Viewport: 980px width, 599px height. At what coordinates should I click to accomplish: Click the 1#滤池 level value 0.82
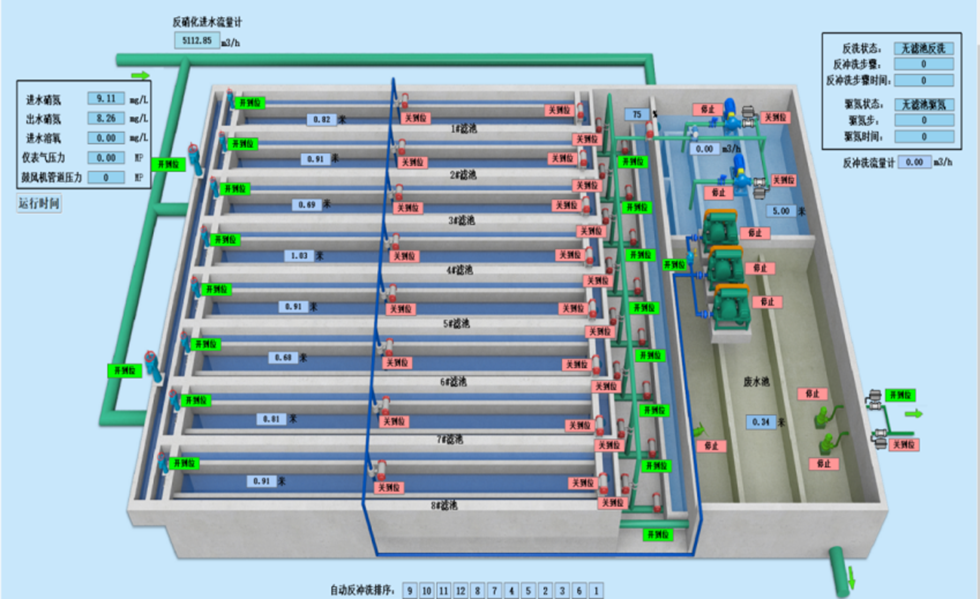click(322, 119)
